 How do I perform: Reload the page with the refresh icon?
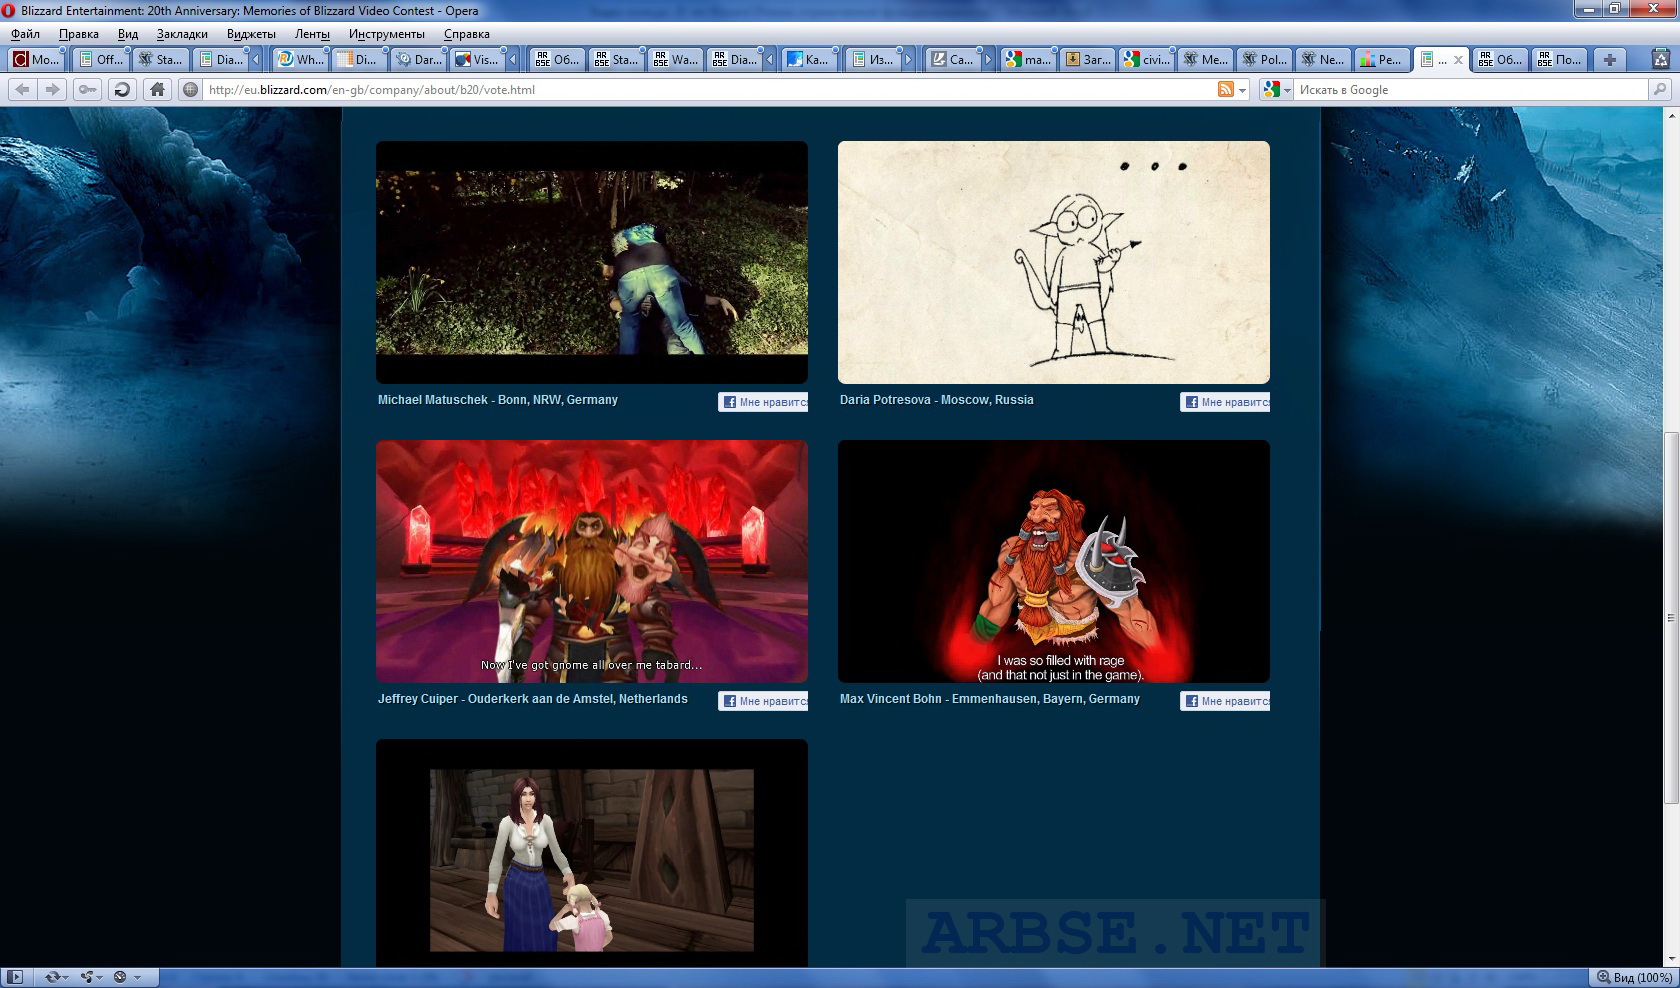click(121, 89)
